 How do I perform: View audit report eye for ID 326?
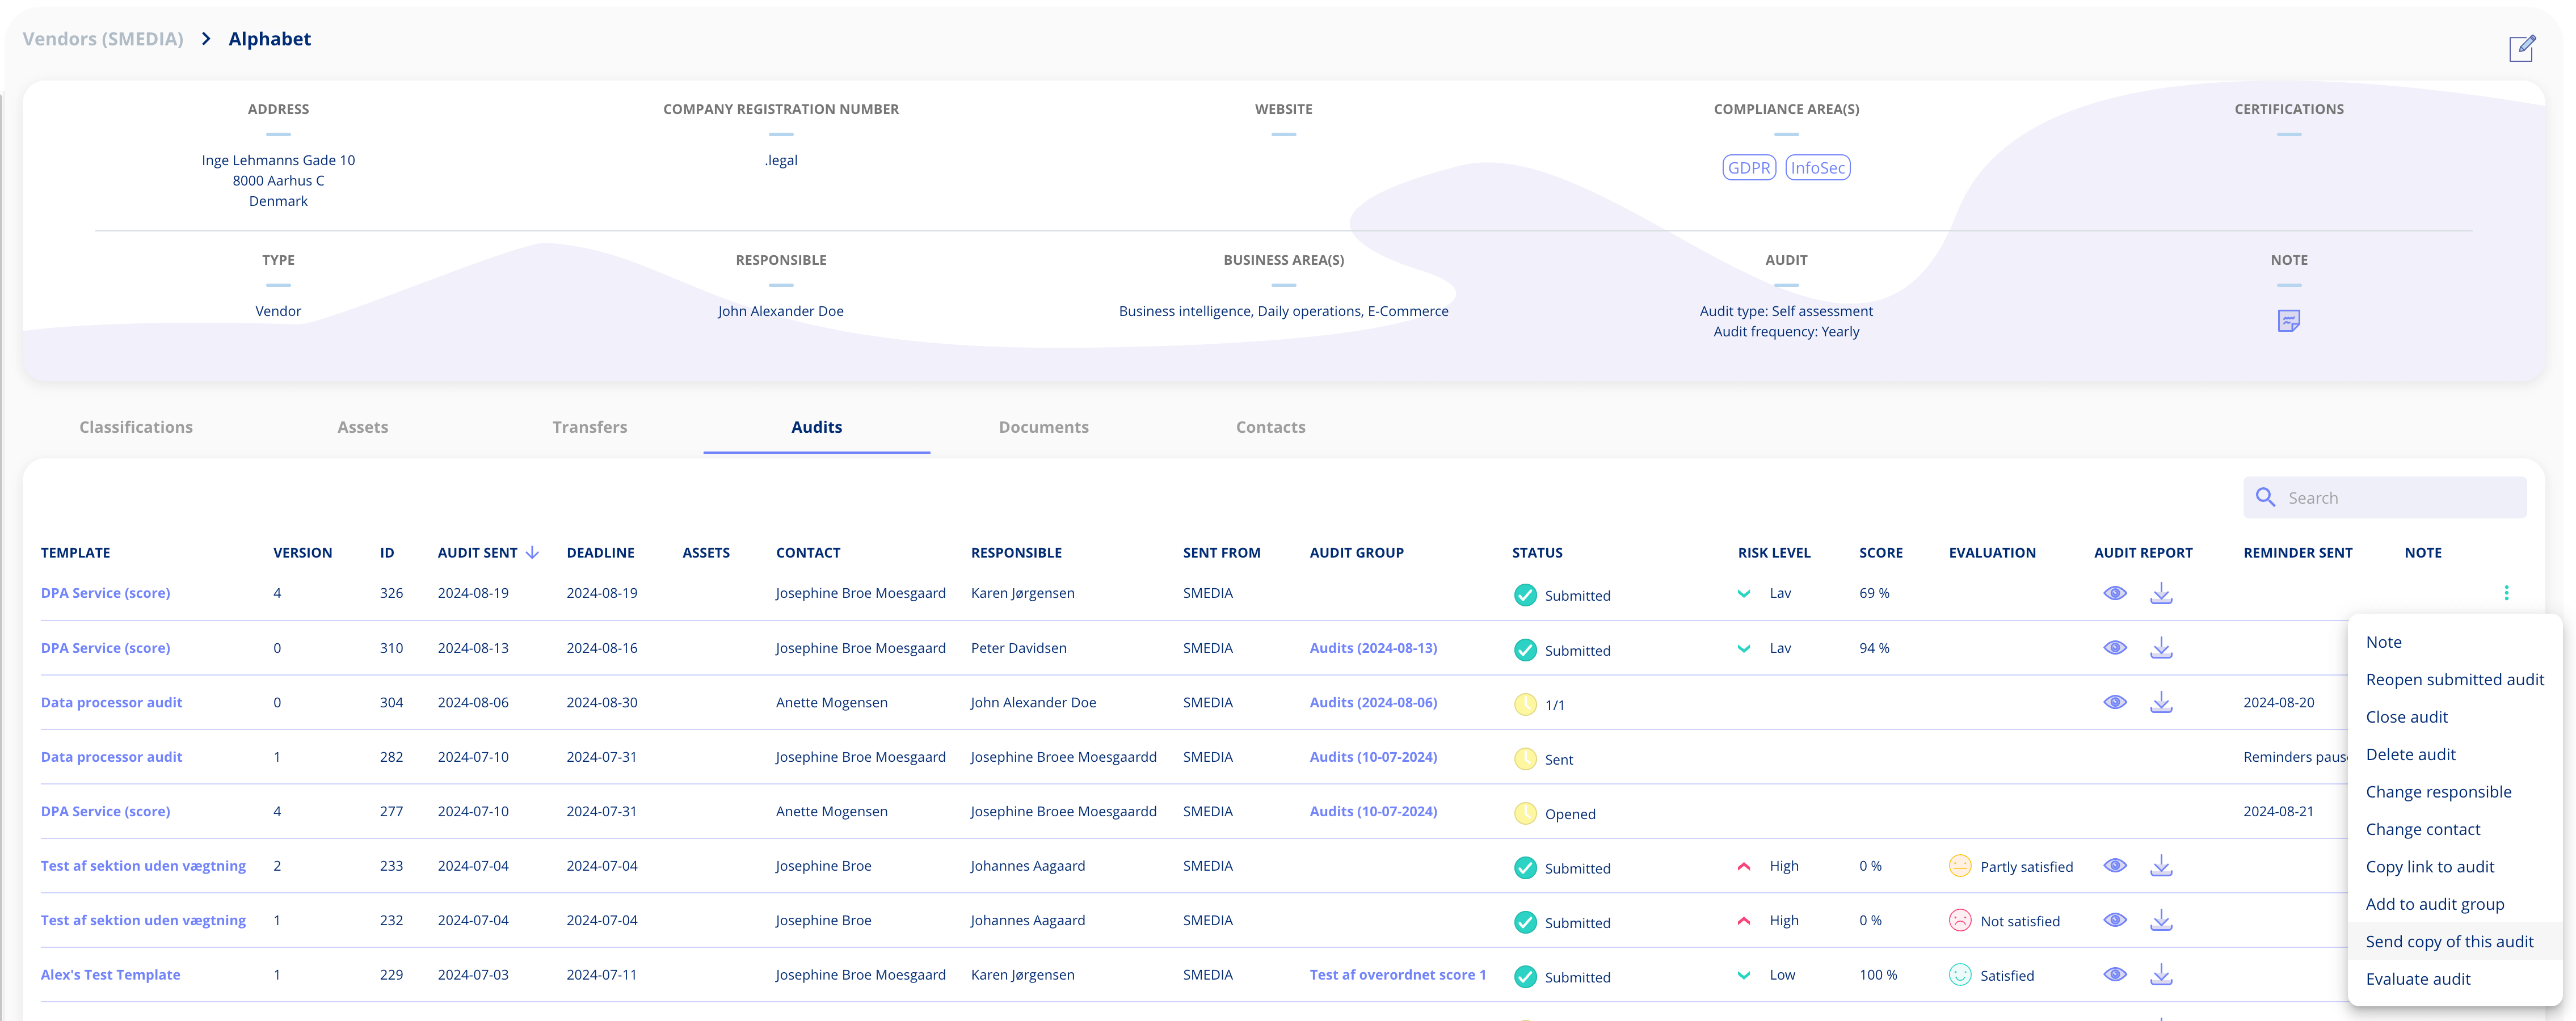2115,593
